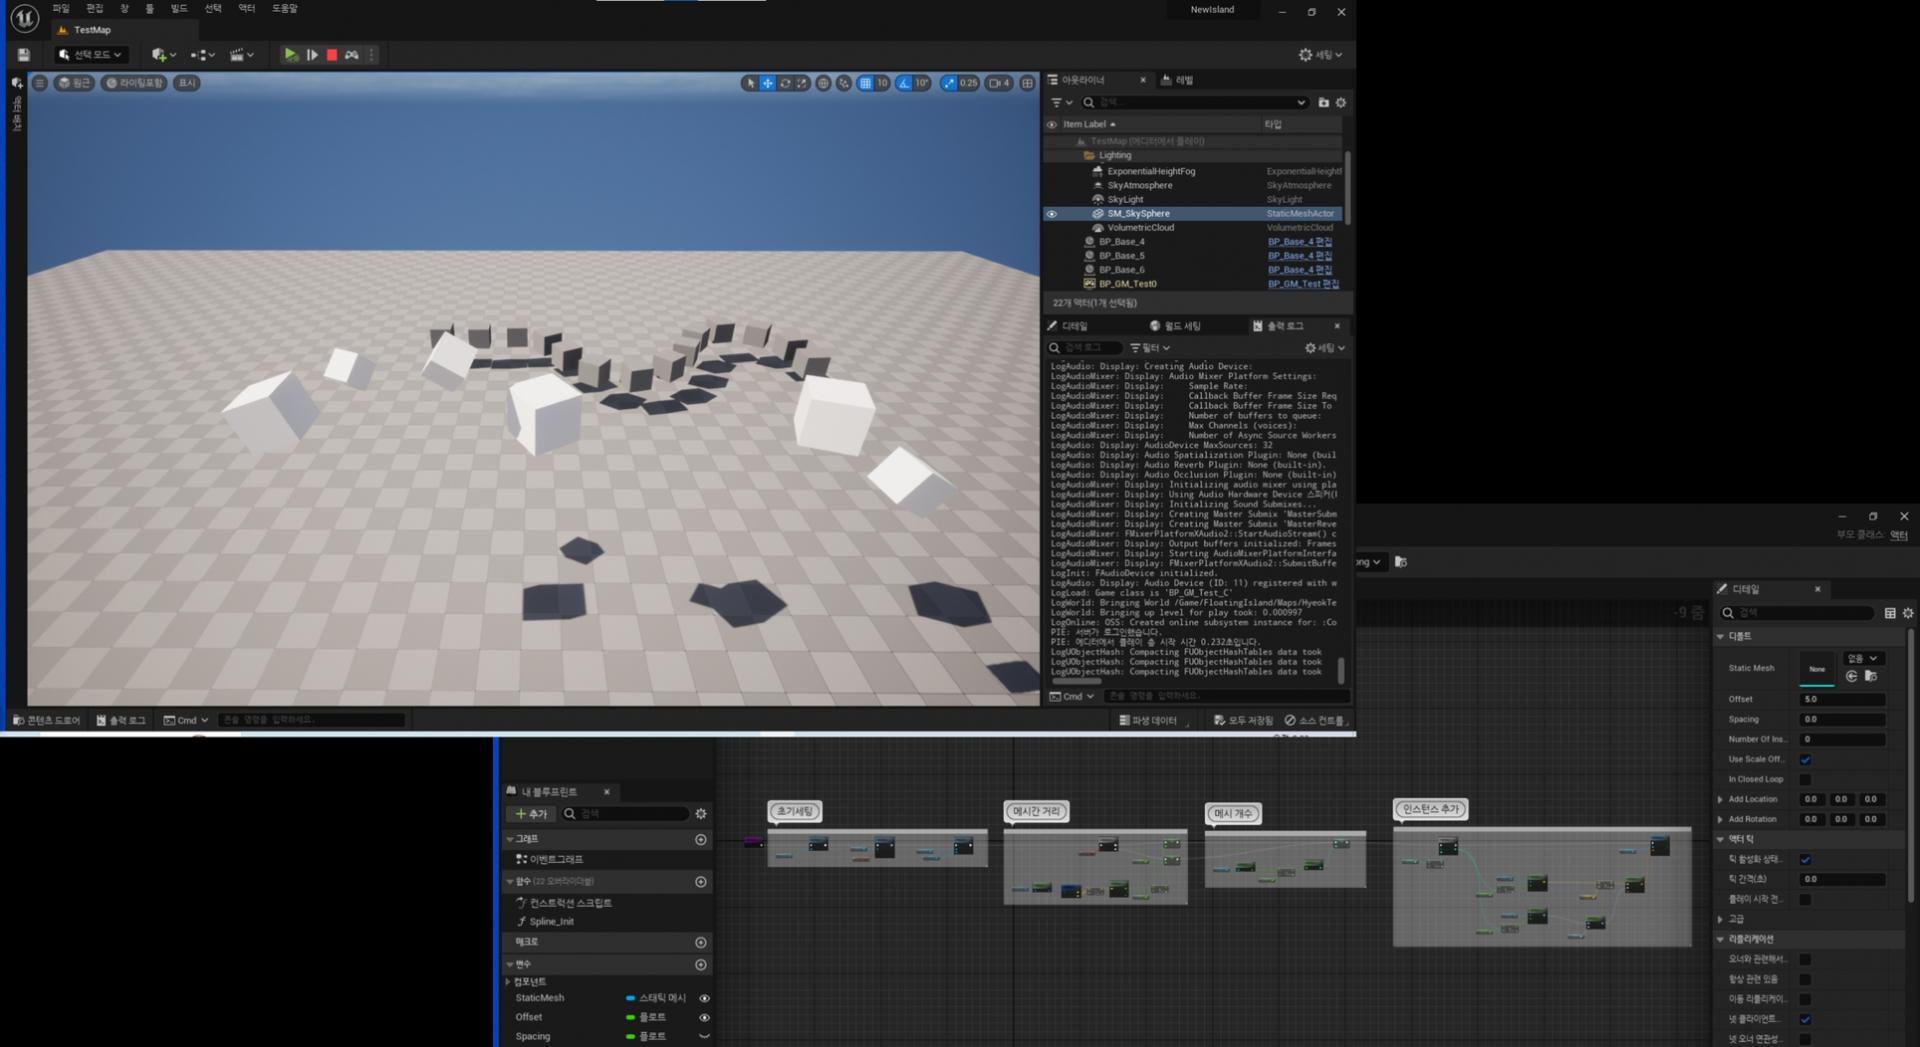The height and width of the screenshot is (1047, 1920).
Task: Toggle the In Closed Loop checkbox
Action: pyautogui.click(x=1805, y=779)
